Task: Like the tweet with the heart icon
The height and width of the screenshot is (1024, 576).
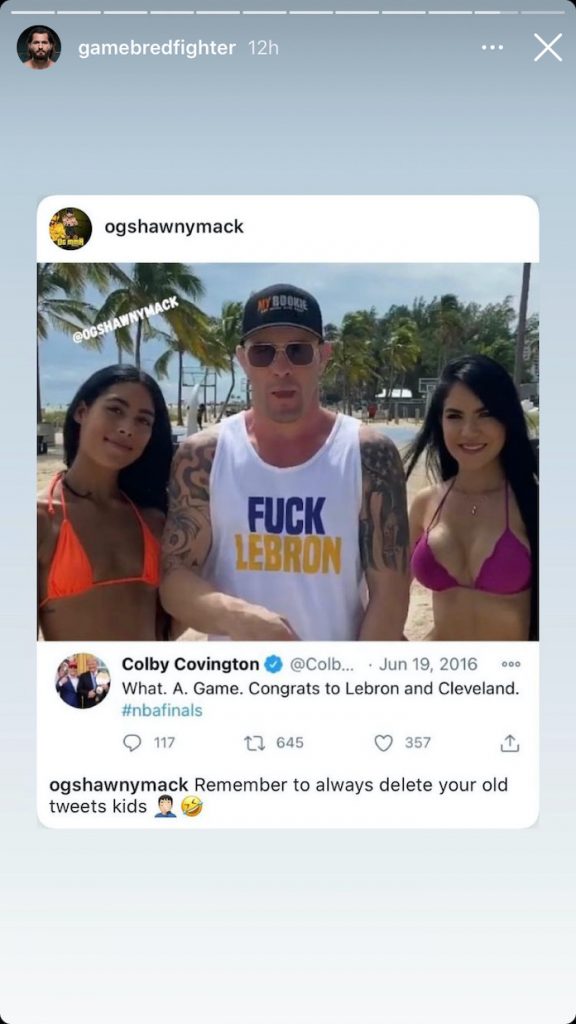Action: 383,743
